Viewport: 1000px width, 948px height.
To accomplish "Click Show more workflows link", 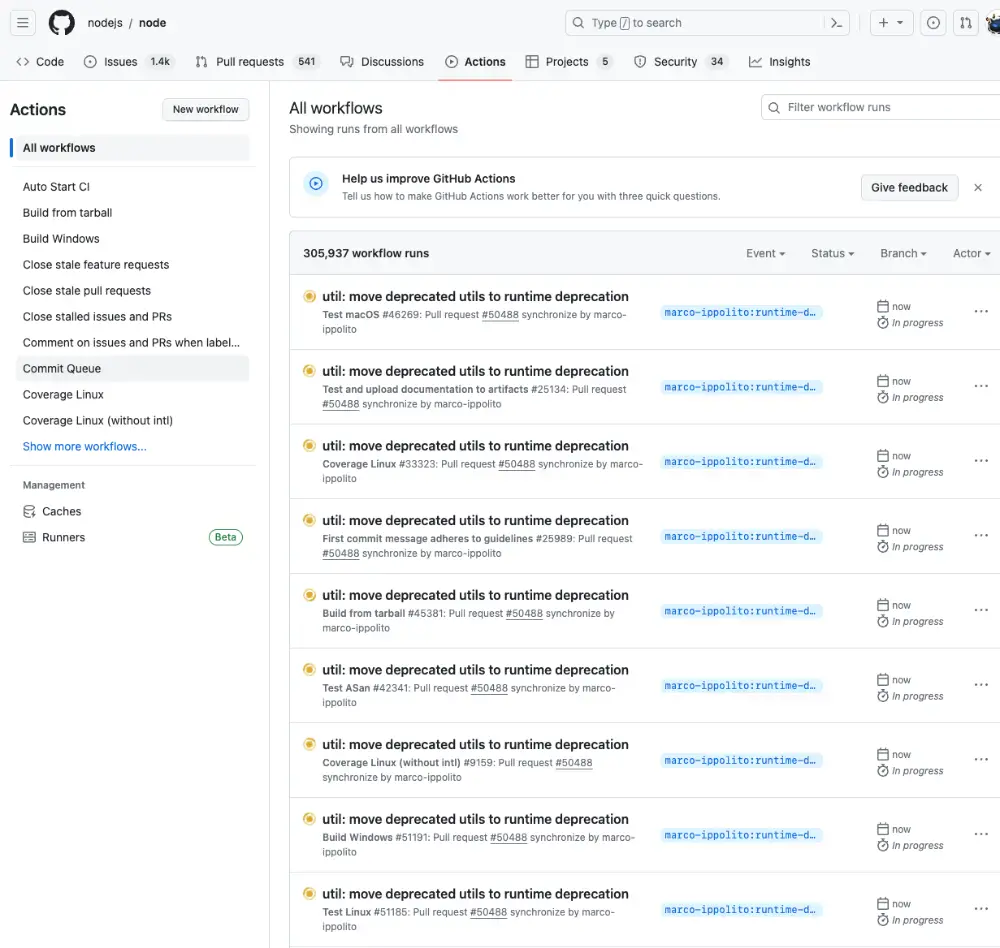I will 85,447.
